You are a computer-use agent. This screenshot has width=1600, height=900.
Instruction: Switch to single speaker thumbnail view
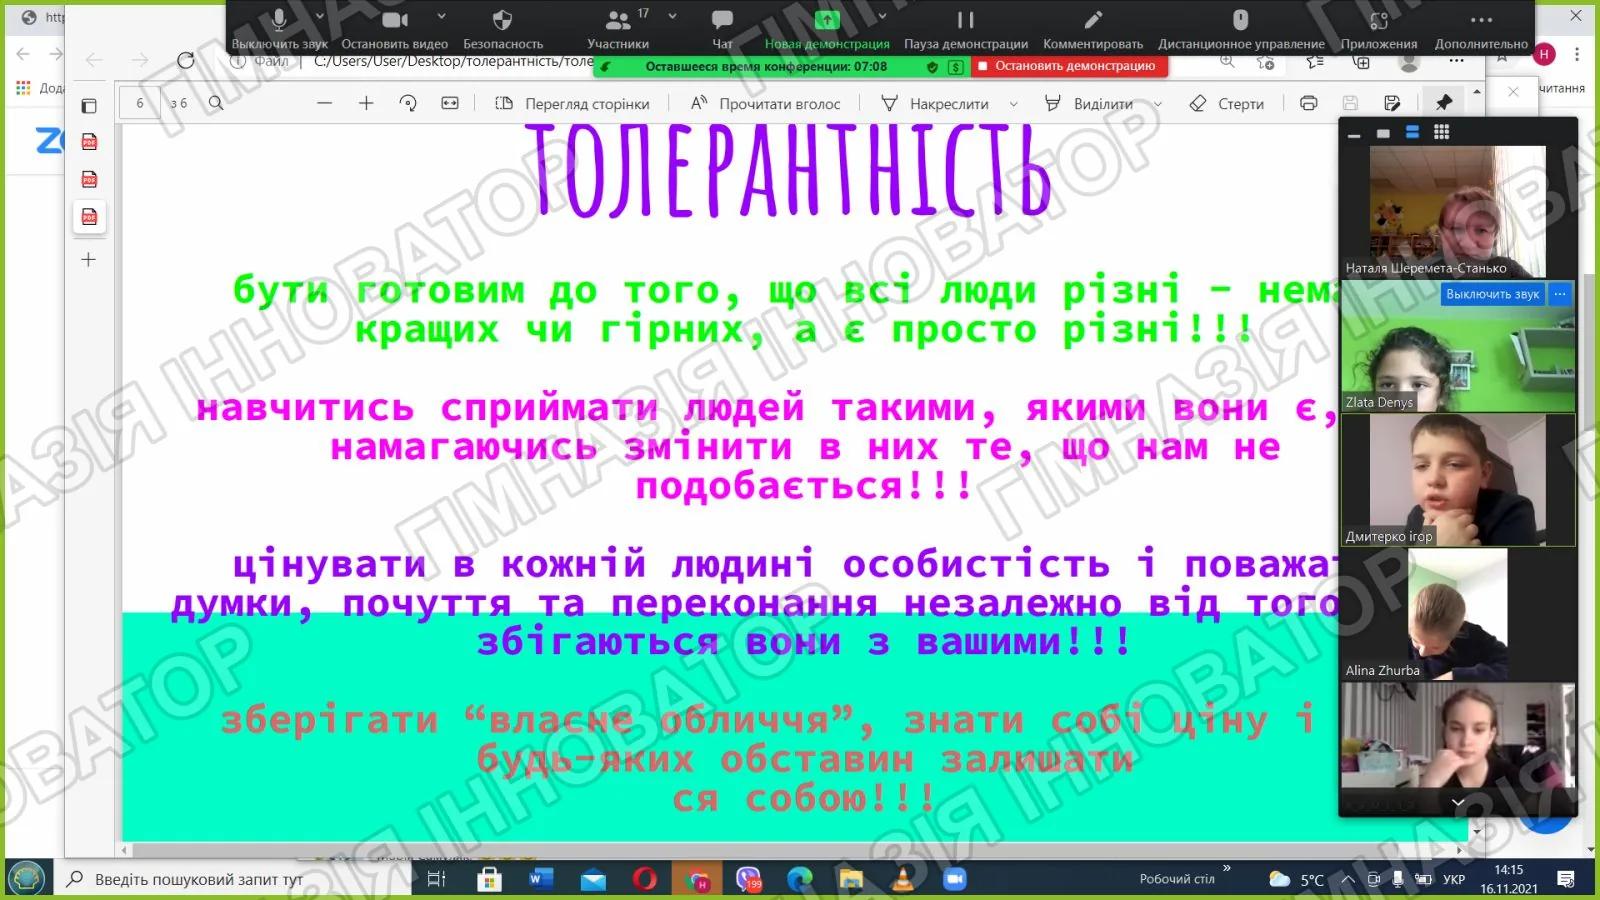[1383, 133]
